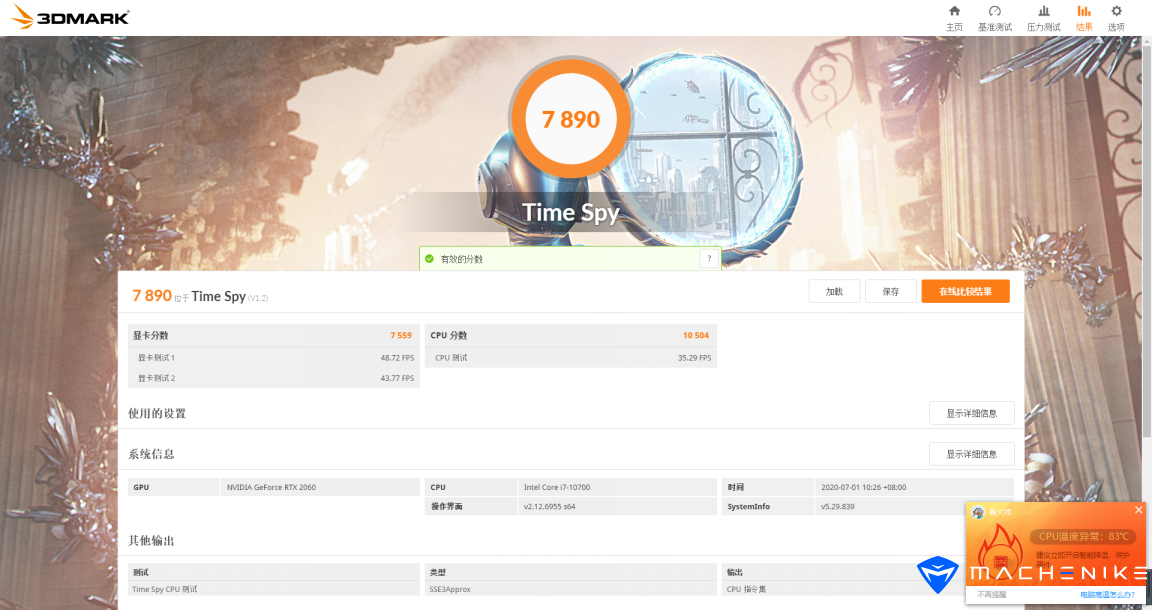Click 不再提醒 (don't remind again)
The image size is (1152, 610).
992,595
